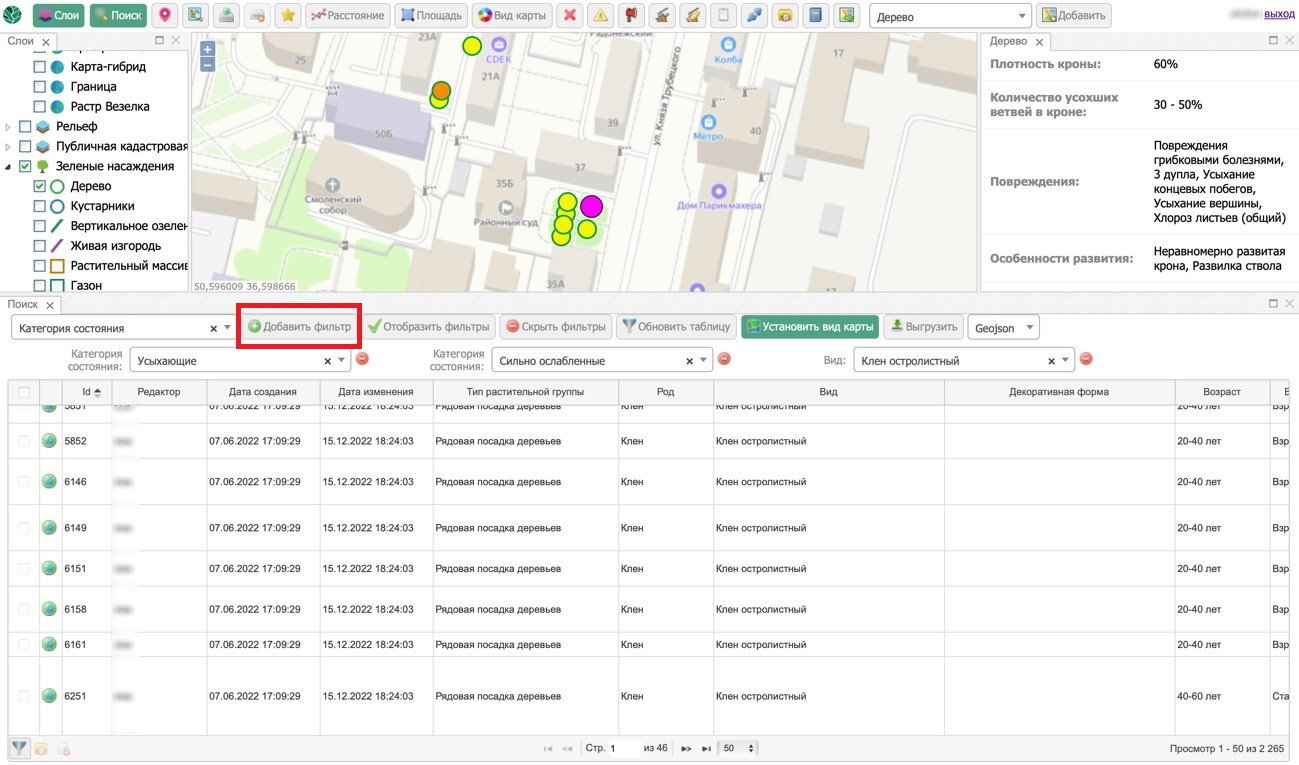This screenshot has width=1299, height=765.
Task: Remove the Усыхающие filter with red minus
Action: tap(362, 360)
